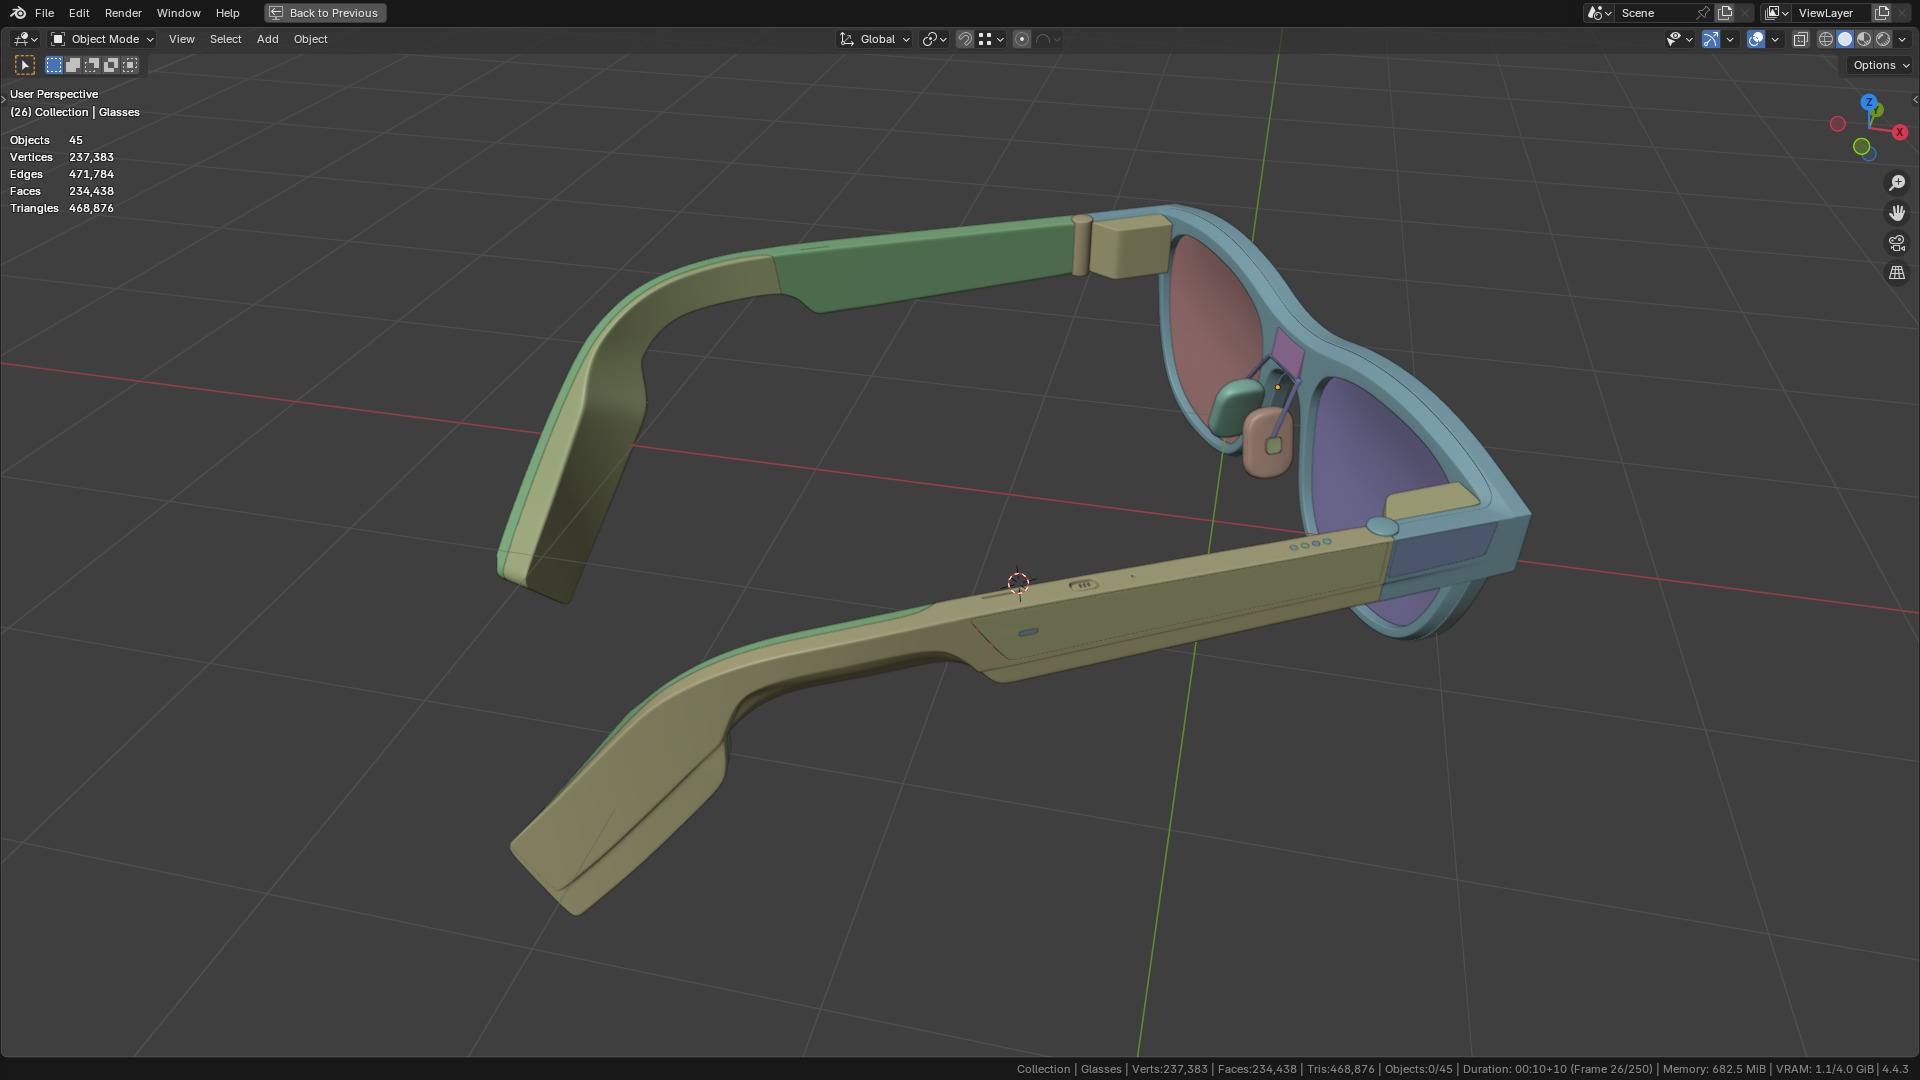Click the zoom view magnifier icon
Screen dimensions: 1920x1080
click(1897, 183)
